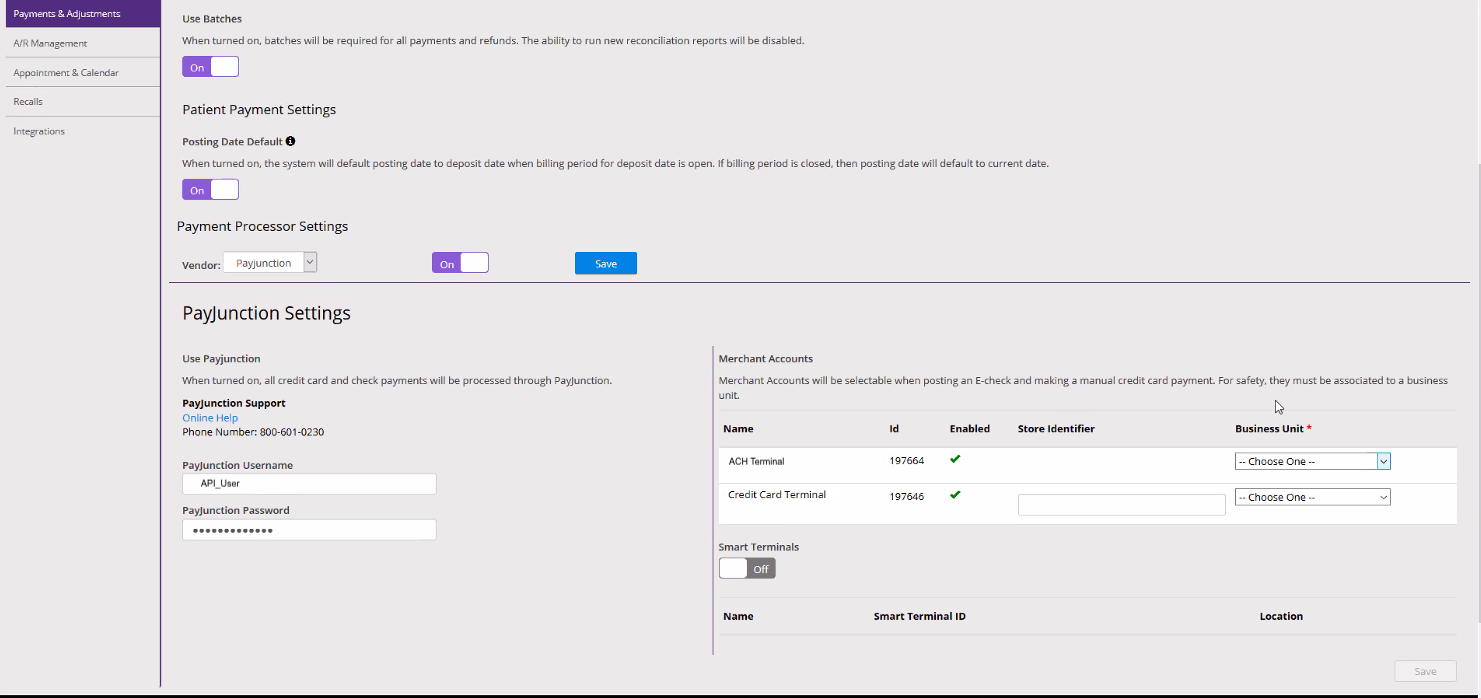Click Store Identifier field for Credit Card Terminal
The height and width of the screenshot is (698, 1481).
(x=1121, y=505)
